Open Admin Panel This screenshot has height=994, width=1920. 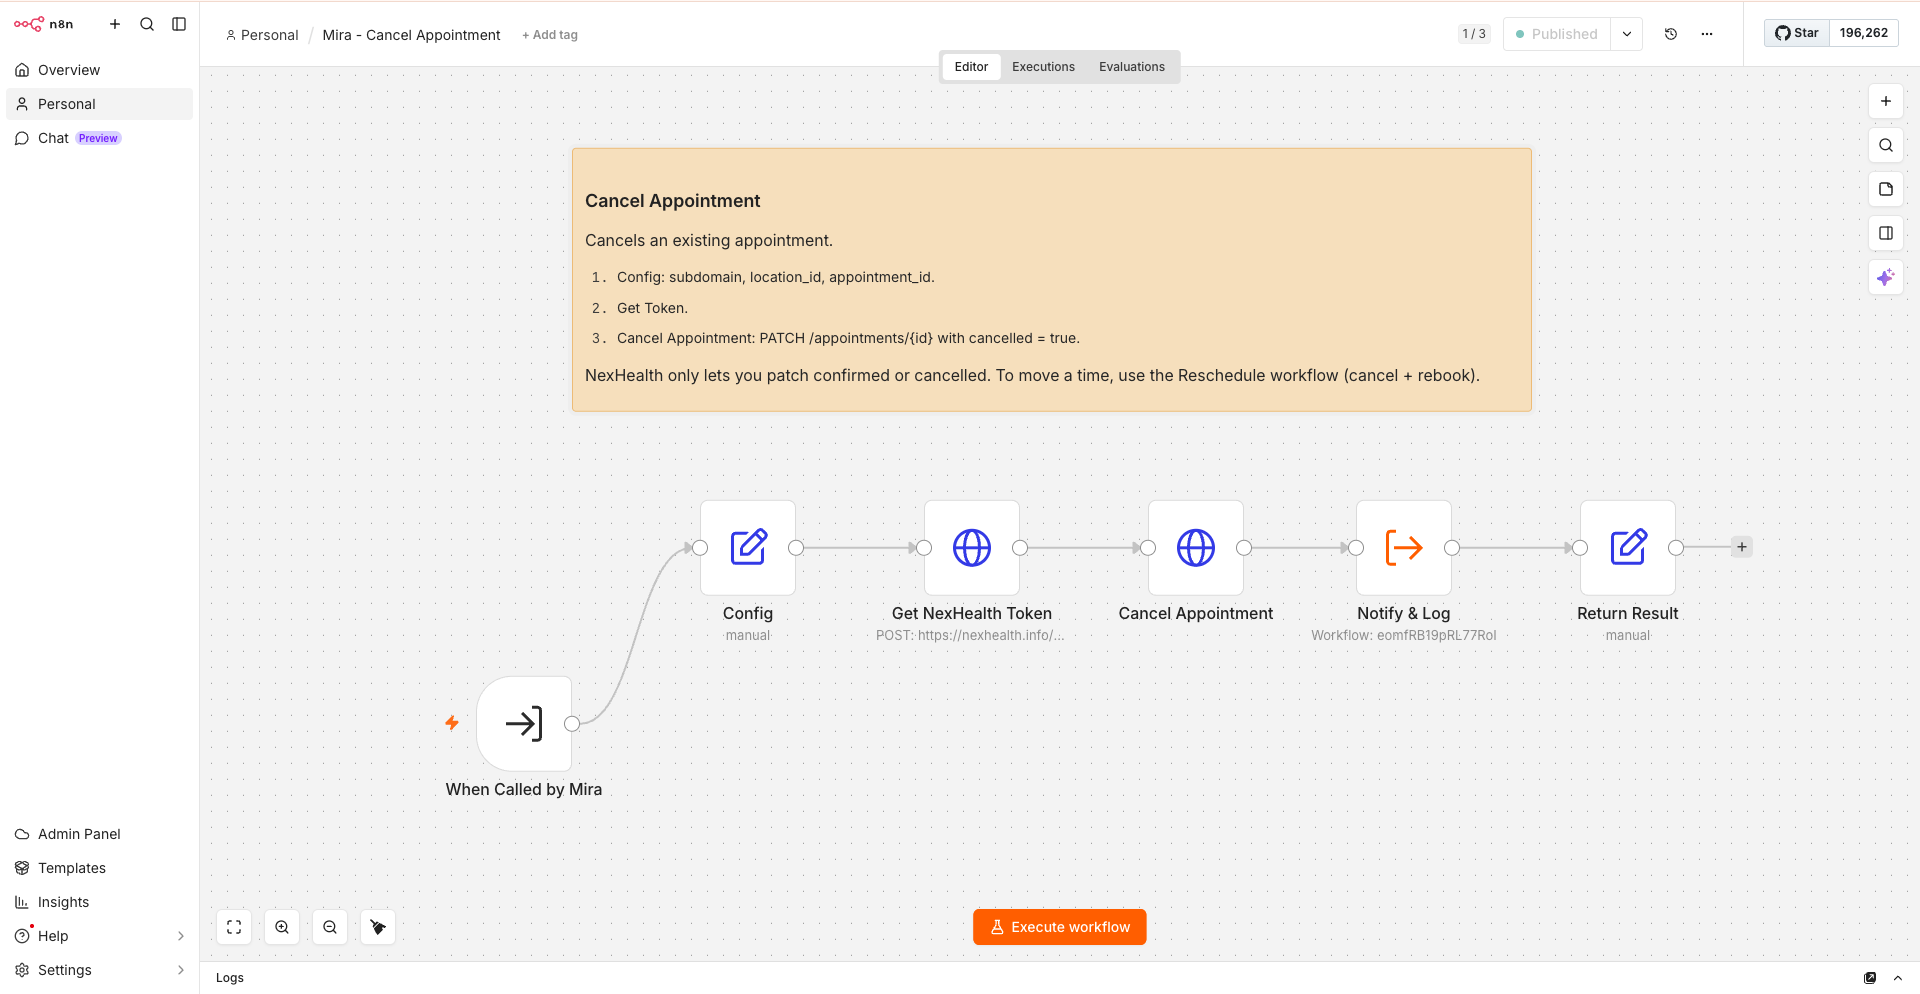coord(99,834)
